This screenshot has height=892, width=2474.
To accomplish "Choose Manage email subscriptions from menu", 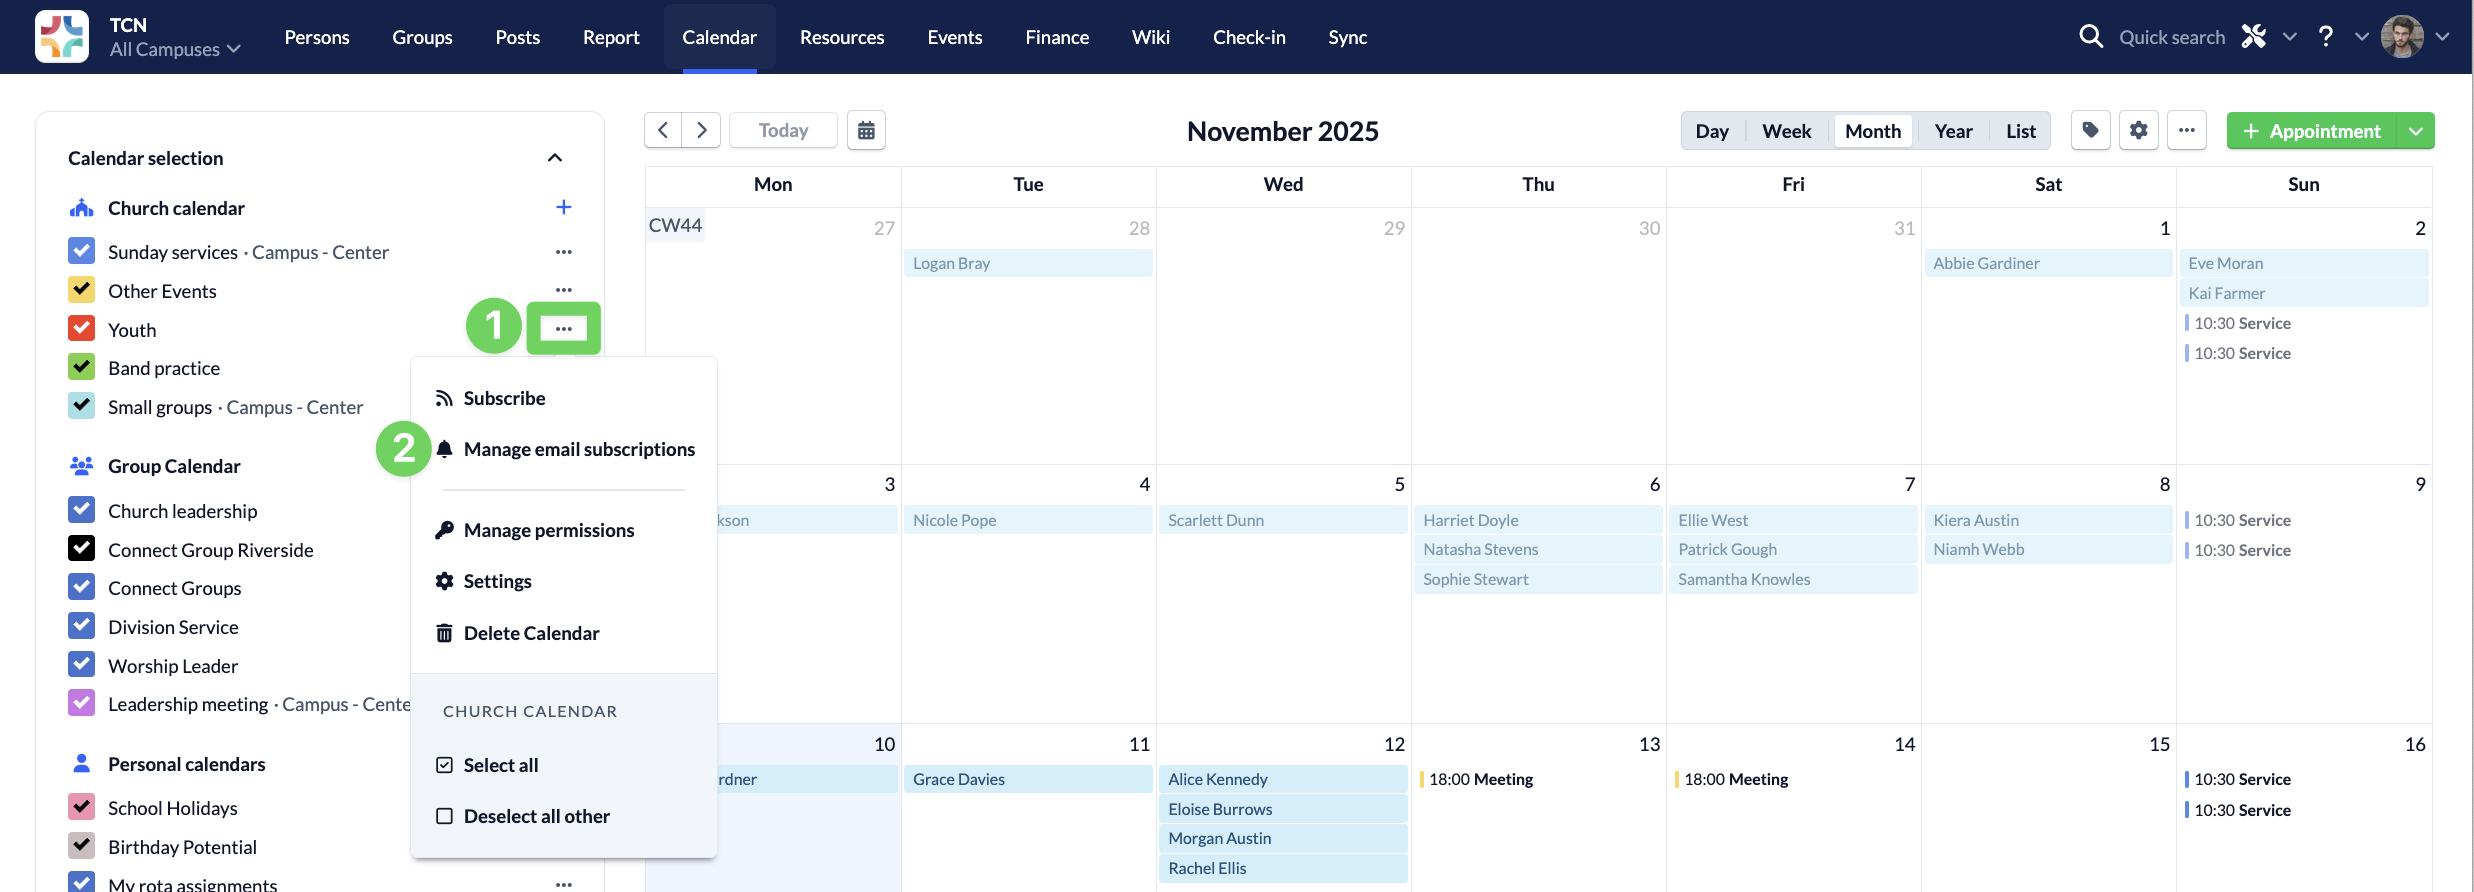I will (579, 449).
